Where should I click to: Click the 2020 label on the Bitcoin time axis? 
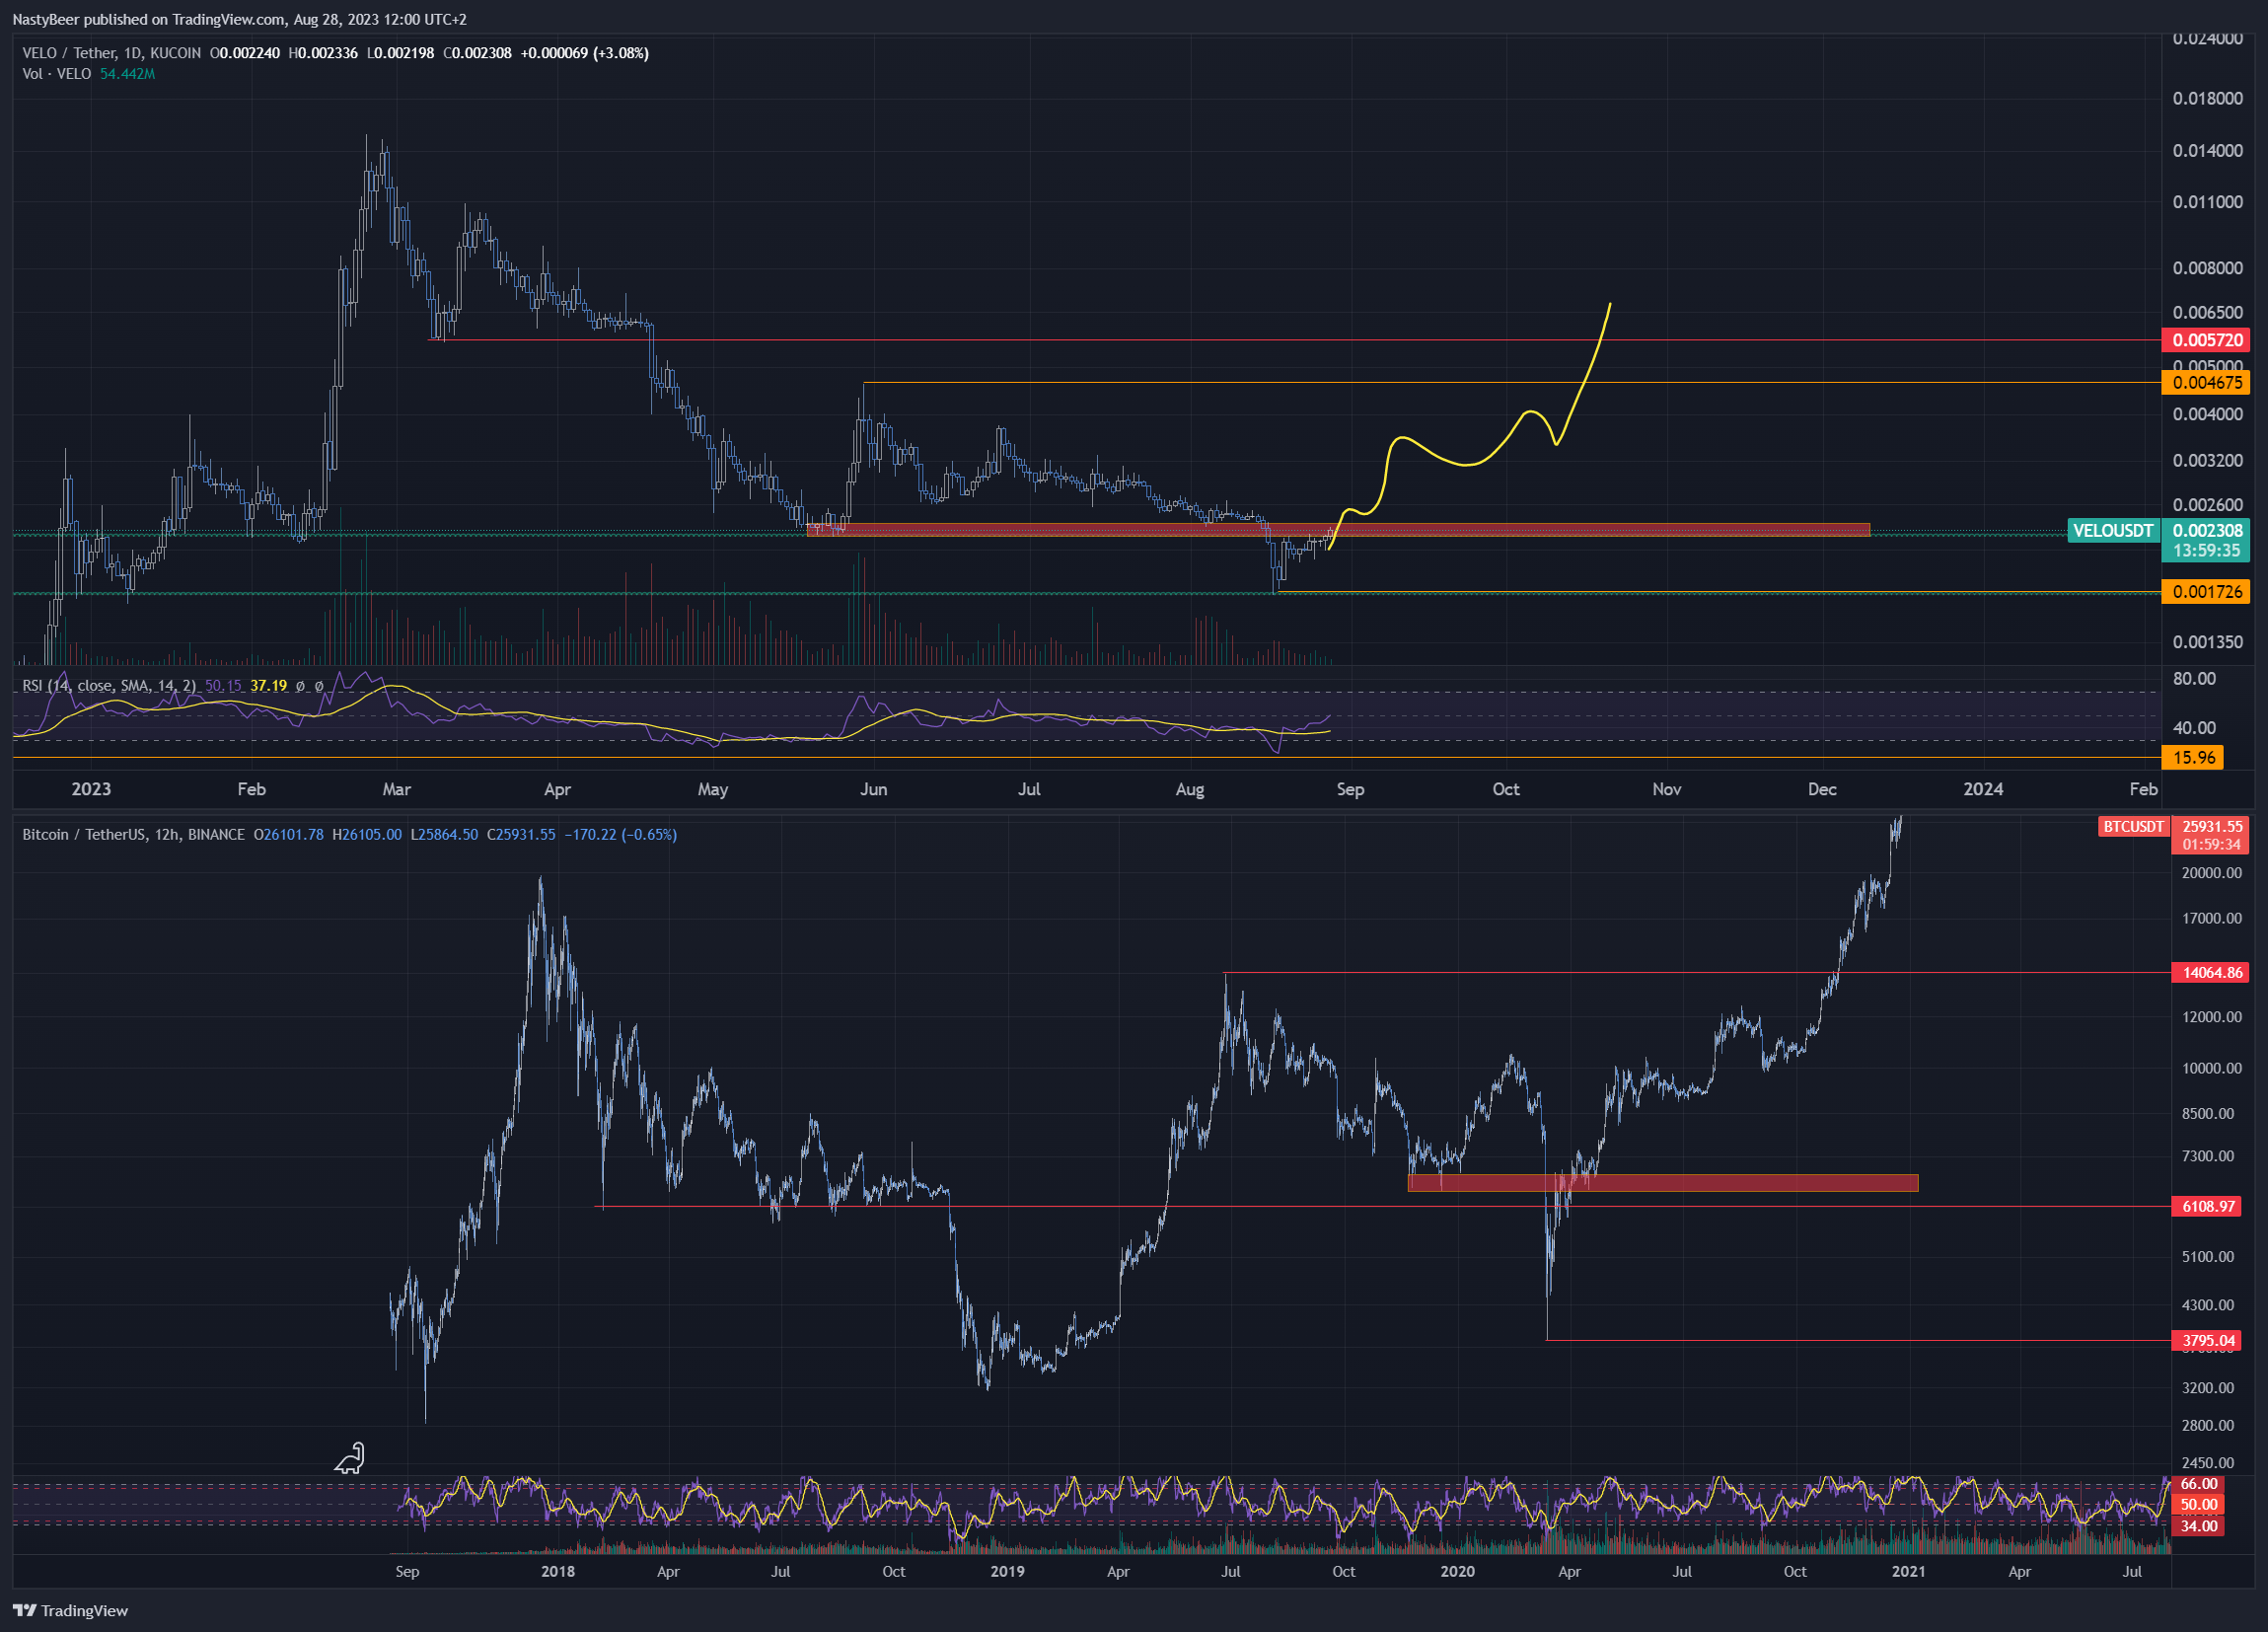[x=1457, y=1571]
